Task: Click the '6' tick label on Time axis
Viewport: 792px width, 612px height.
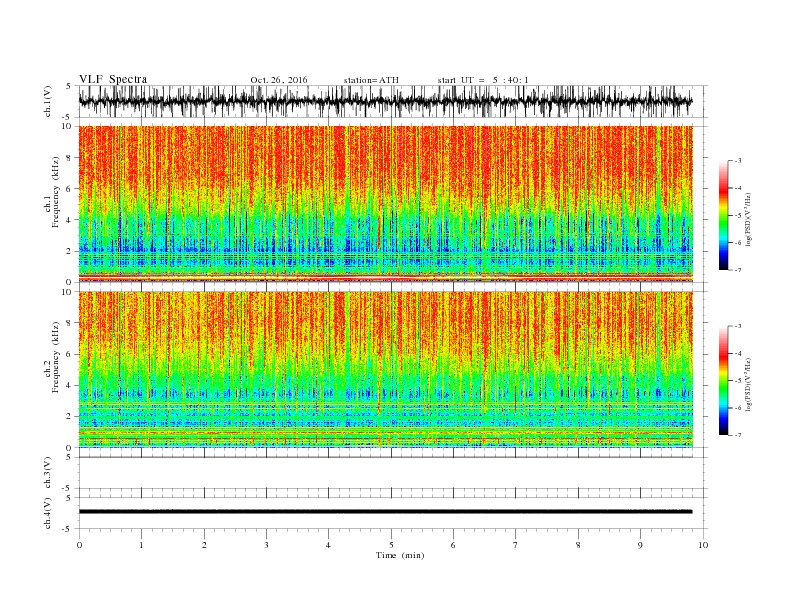Action: [x=453, y=545]
